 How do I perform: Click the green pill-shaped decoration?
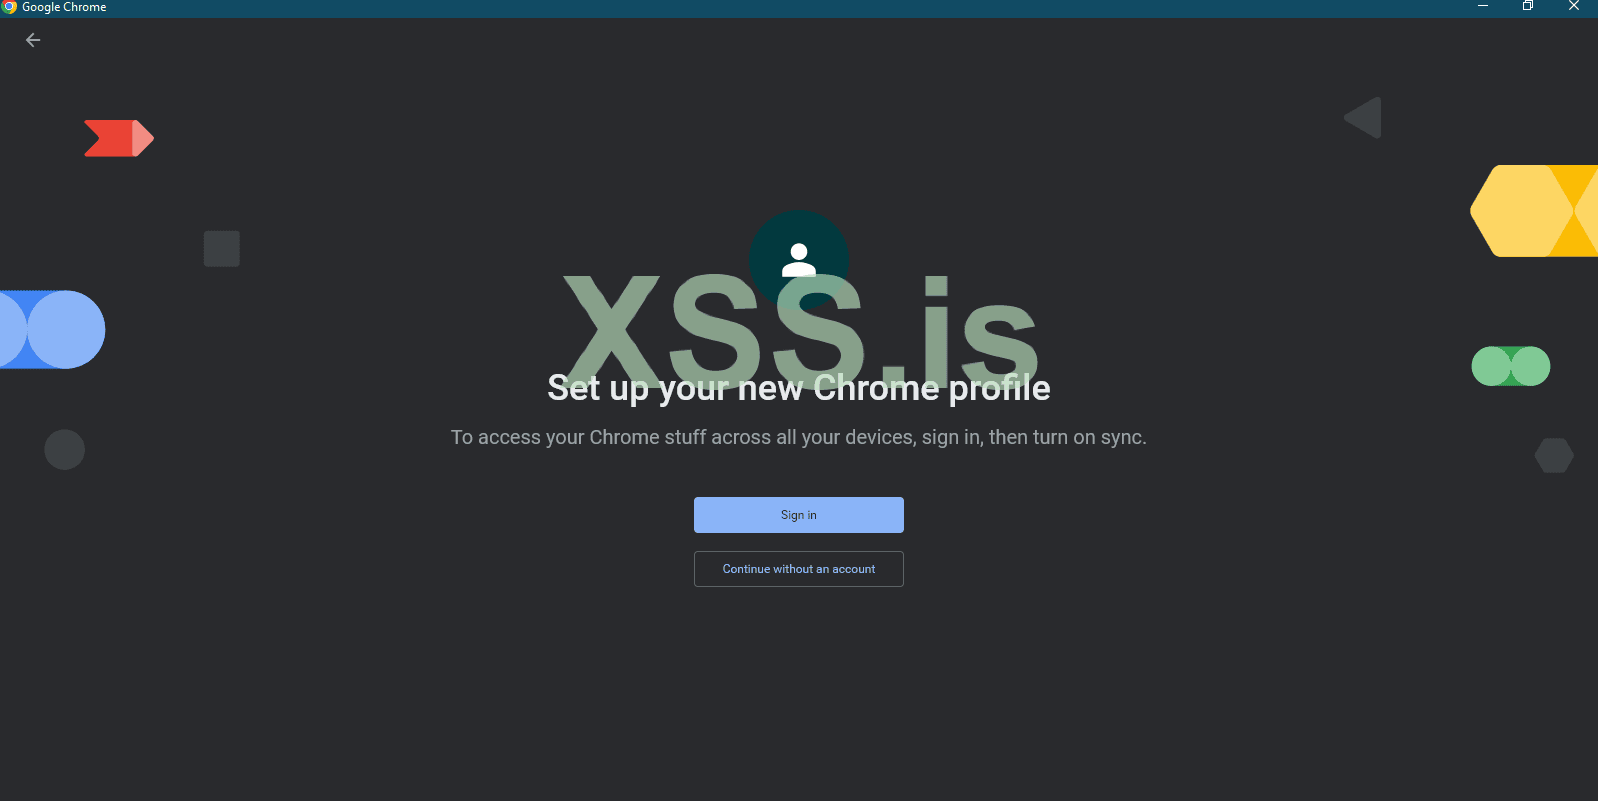coord(1511,366)
